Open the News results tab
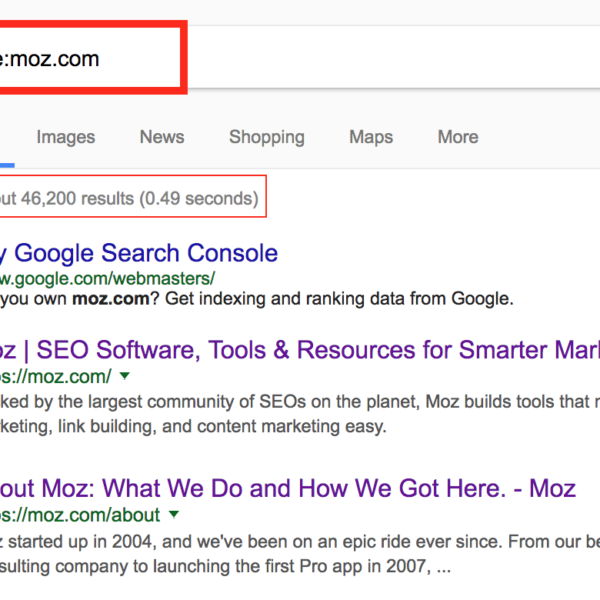The image size is (600, 600). (162, 137)
